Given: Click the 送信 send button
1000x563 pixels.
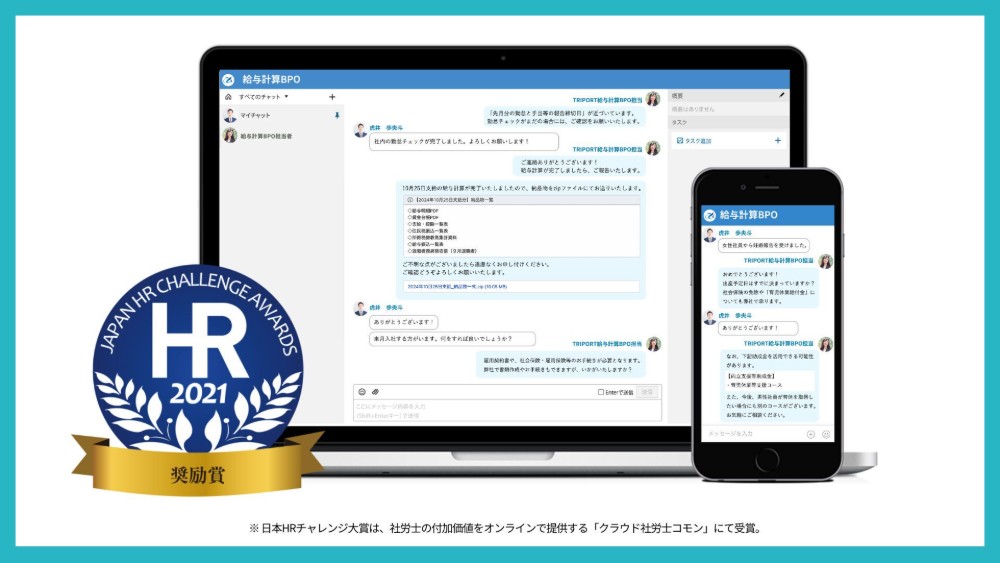Looking at the screenshot, I should coord(647,392).
